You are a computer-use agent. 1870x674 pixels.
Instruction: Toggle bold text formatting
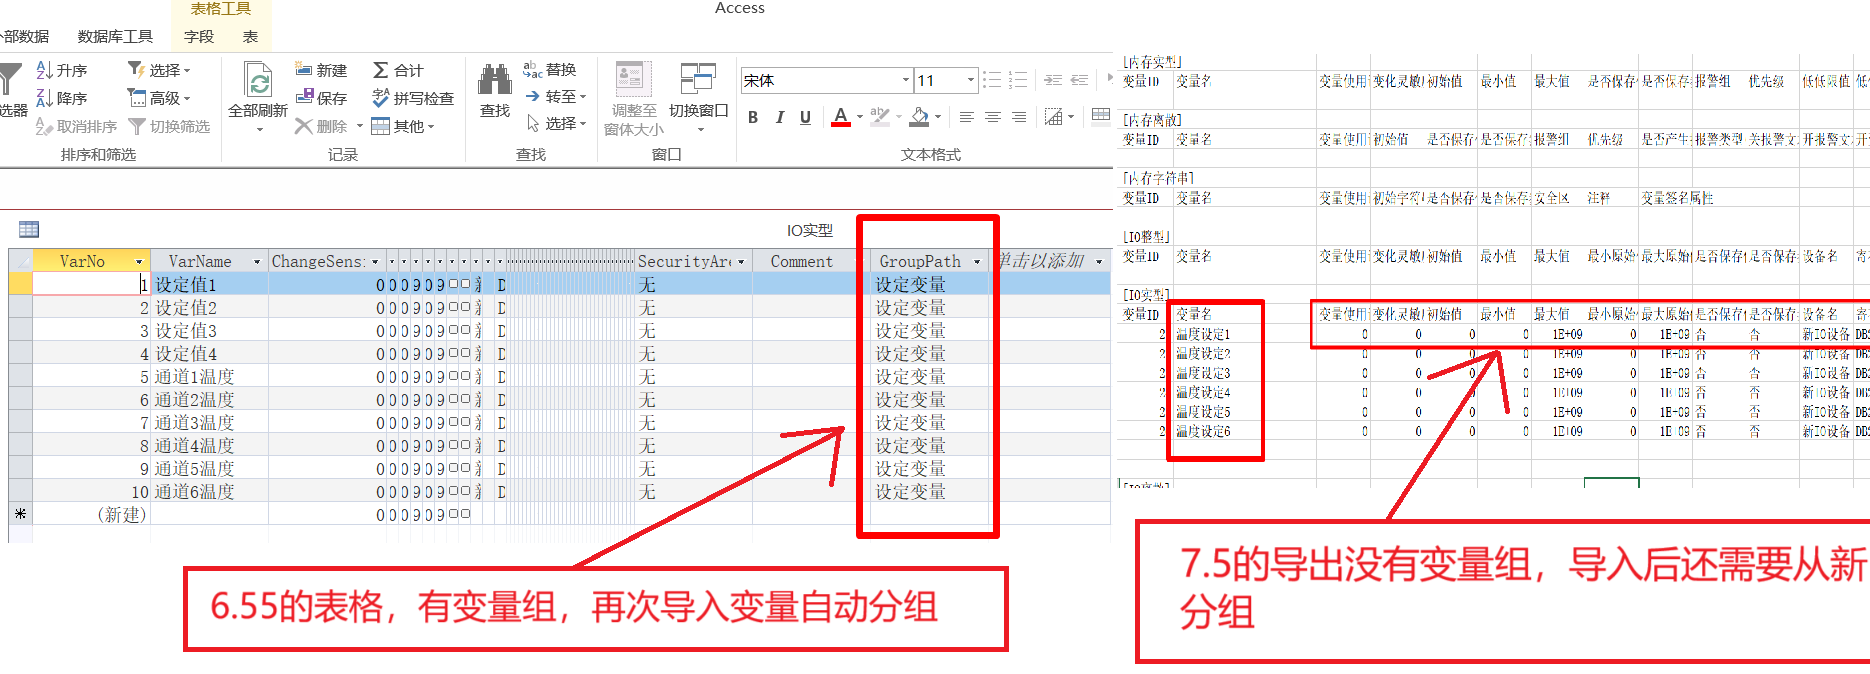(x=753, y=118)
